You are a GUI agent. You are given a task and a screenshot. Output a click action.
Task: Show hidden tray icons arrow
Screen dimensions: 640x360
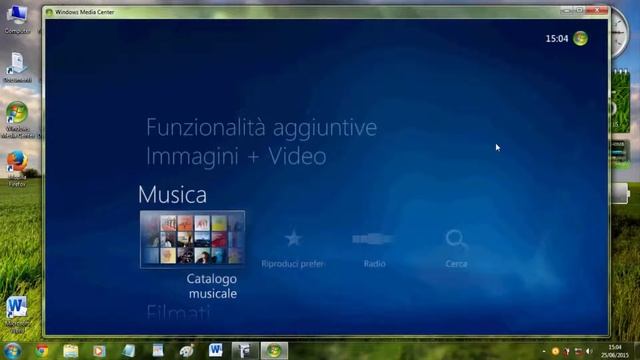pyautogui.click(x=544, y=351)
